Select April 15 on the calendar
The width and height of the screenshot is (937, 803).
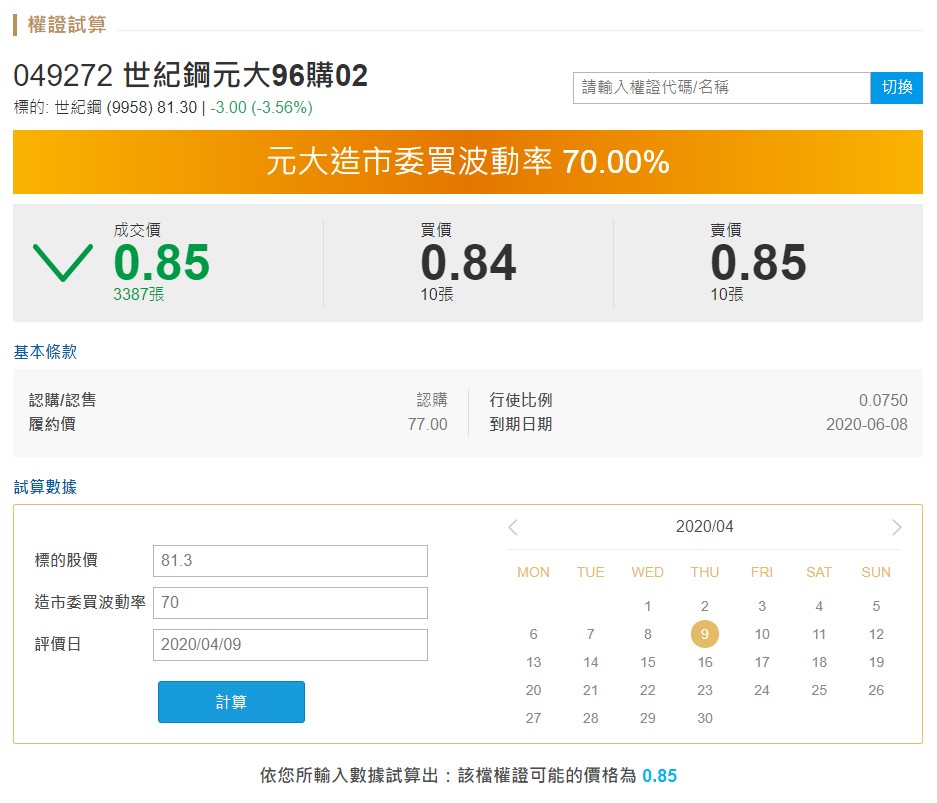pos(648,662)
